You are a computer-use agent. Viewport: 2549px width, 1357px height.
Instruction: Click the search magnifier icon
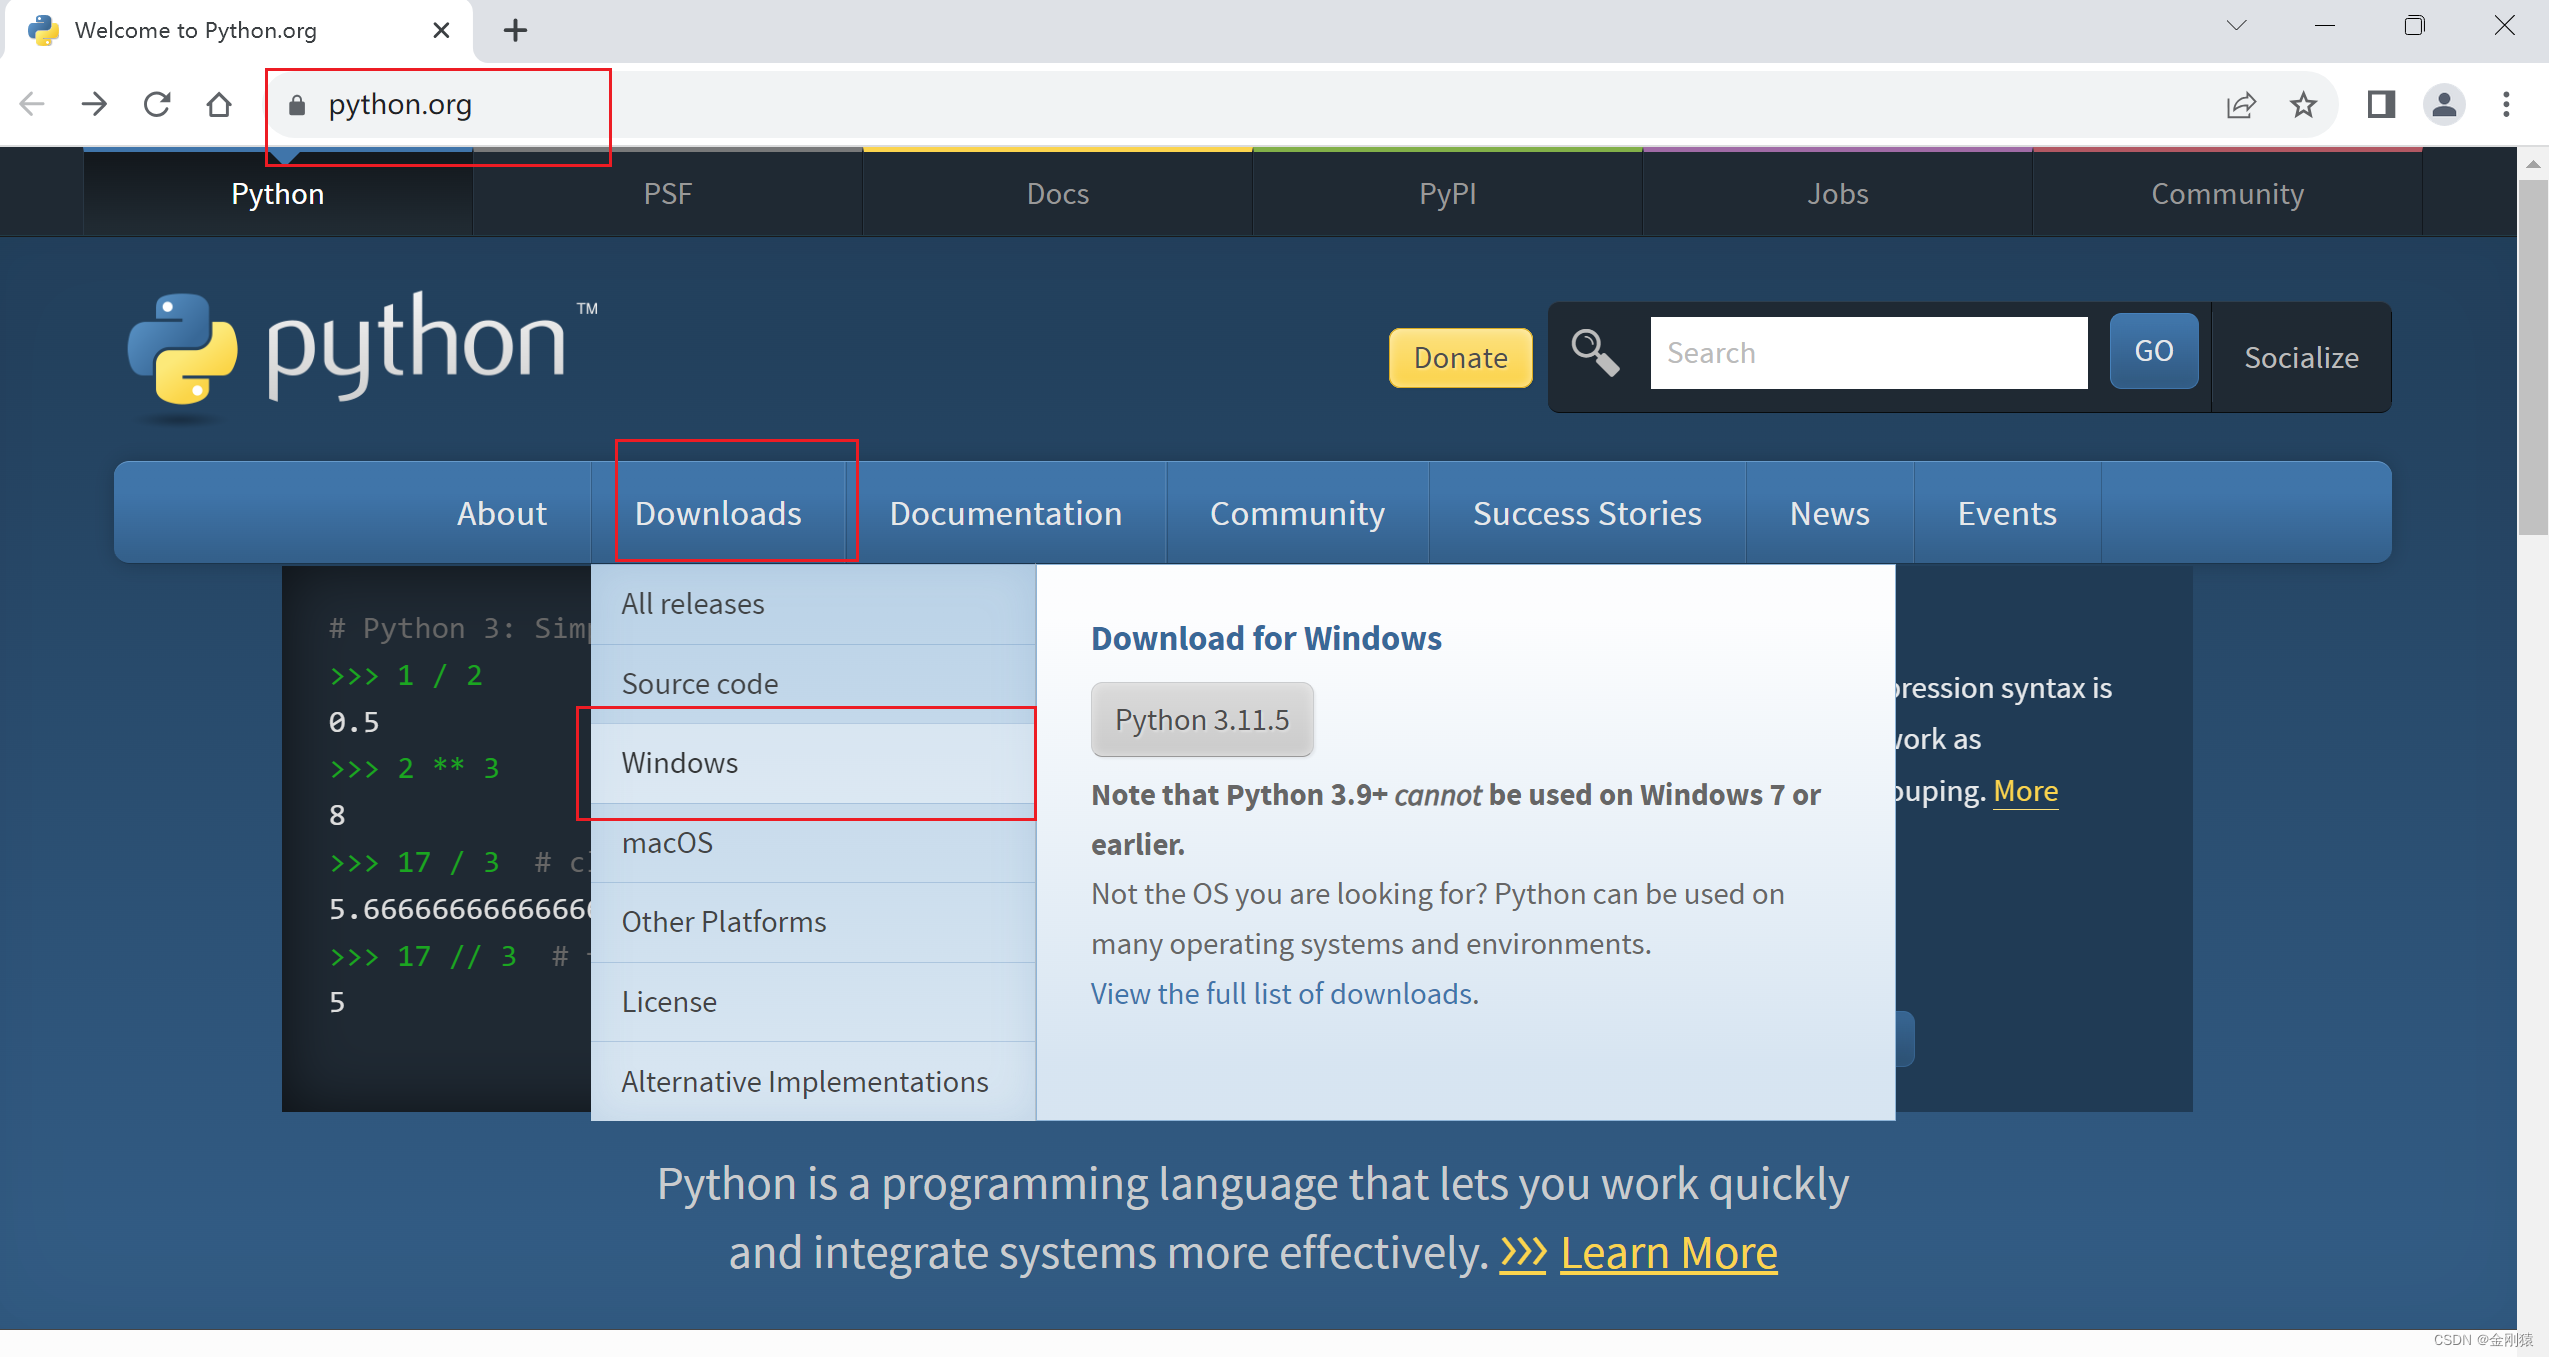click(x=1594, y=352)
